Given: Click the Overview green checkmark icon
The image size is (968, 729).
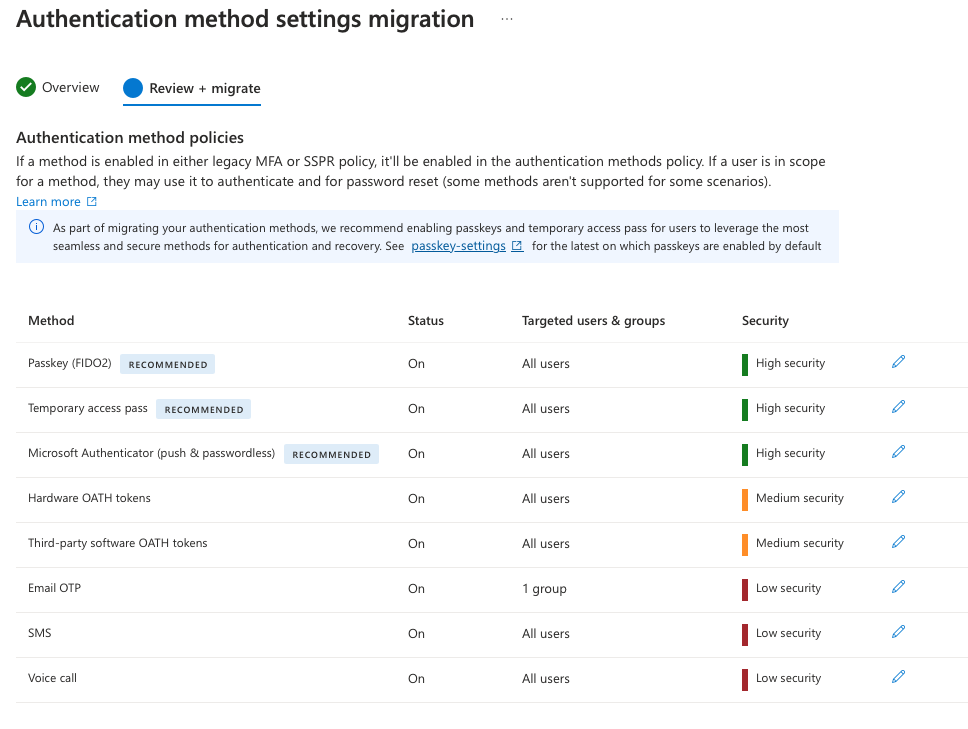Looking at the screenshot, I should click(x=26, y=88).
